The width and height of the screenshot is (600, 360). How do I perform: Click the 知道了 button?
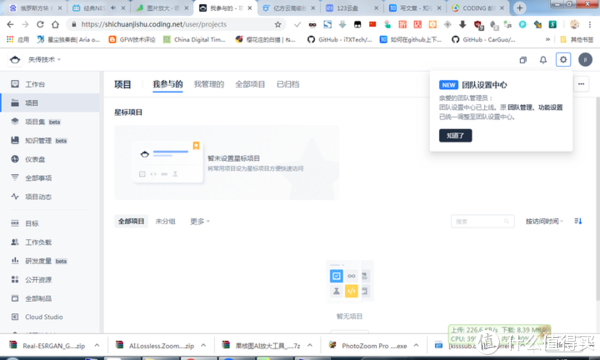point(455,135)
